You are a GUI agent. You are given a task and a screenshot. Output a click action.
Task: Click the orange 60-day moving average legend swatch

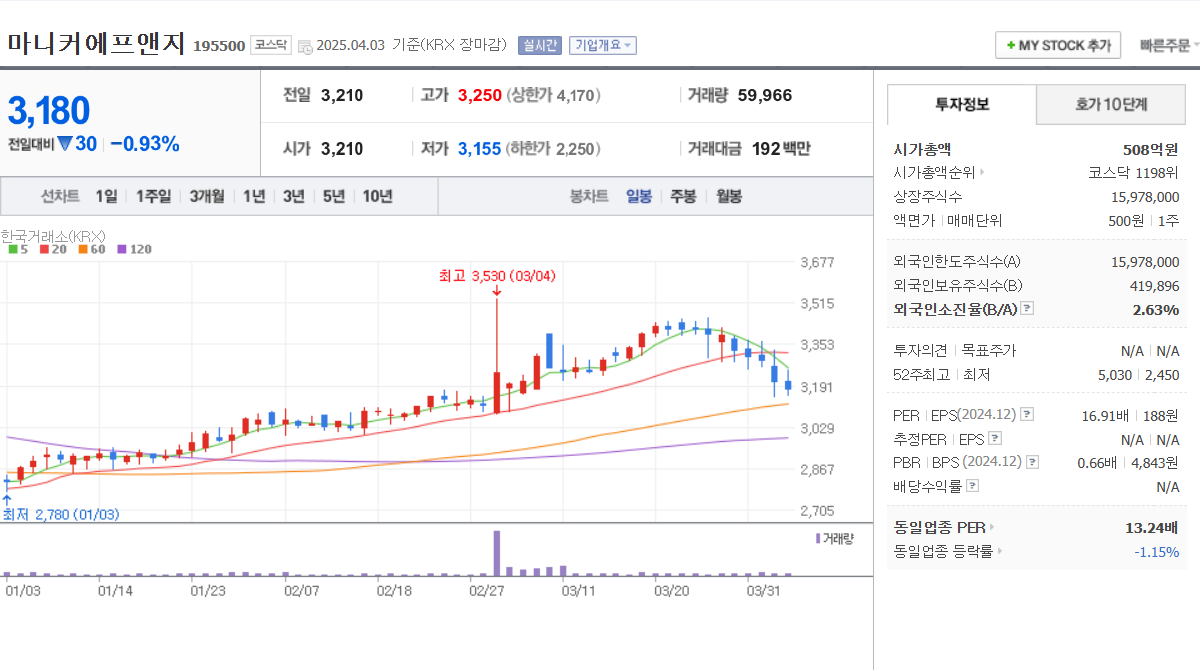click(x=82, y=249)
